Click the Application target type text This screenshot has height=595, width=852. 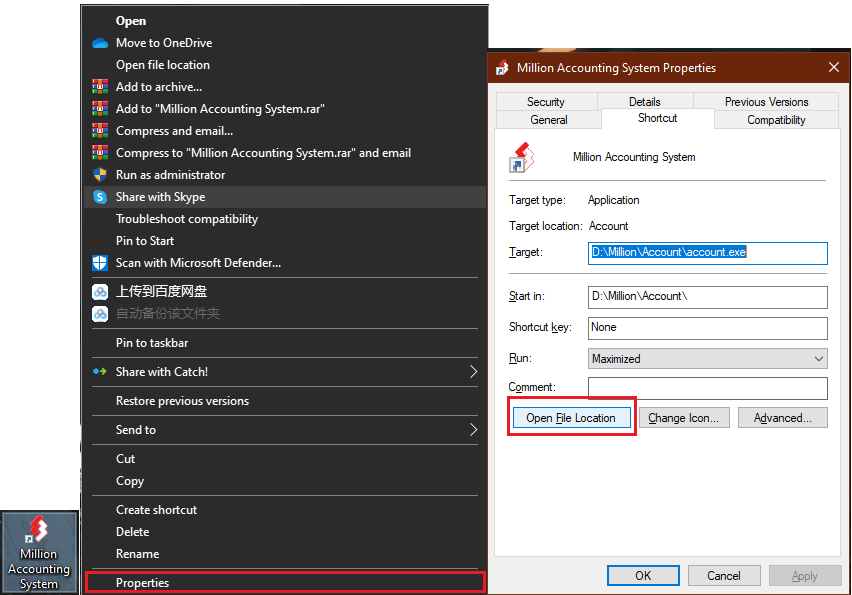tap(613, 200)
